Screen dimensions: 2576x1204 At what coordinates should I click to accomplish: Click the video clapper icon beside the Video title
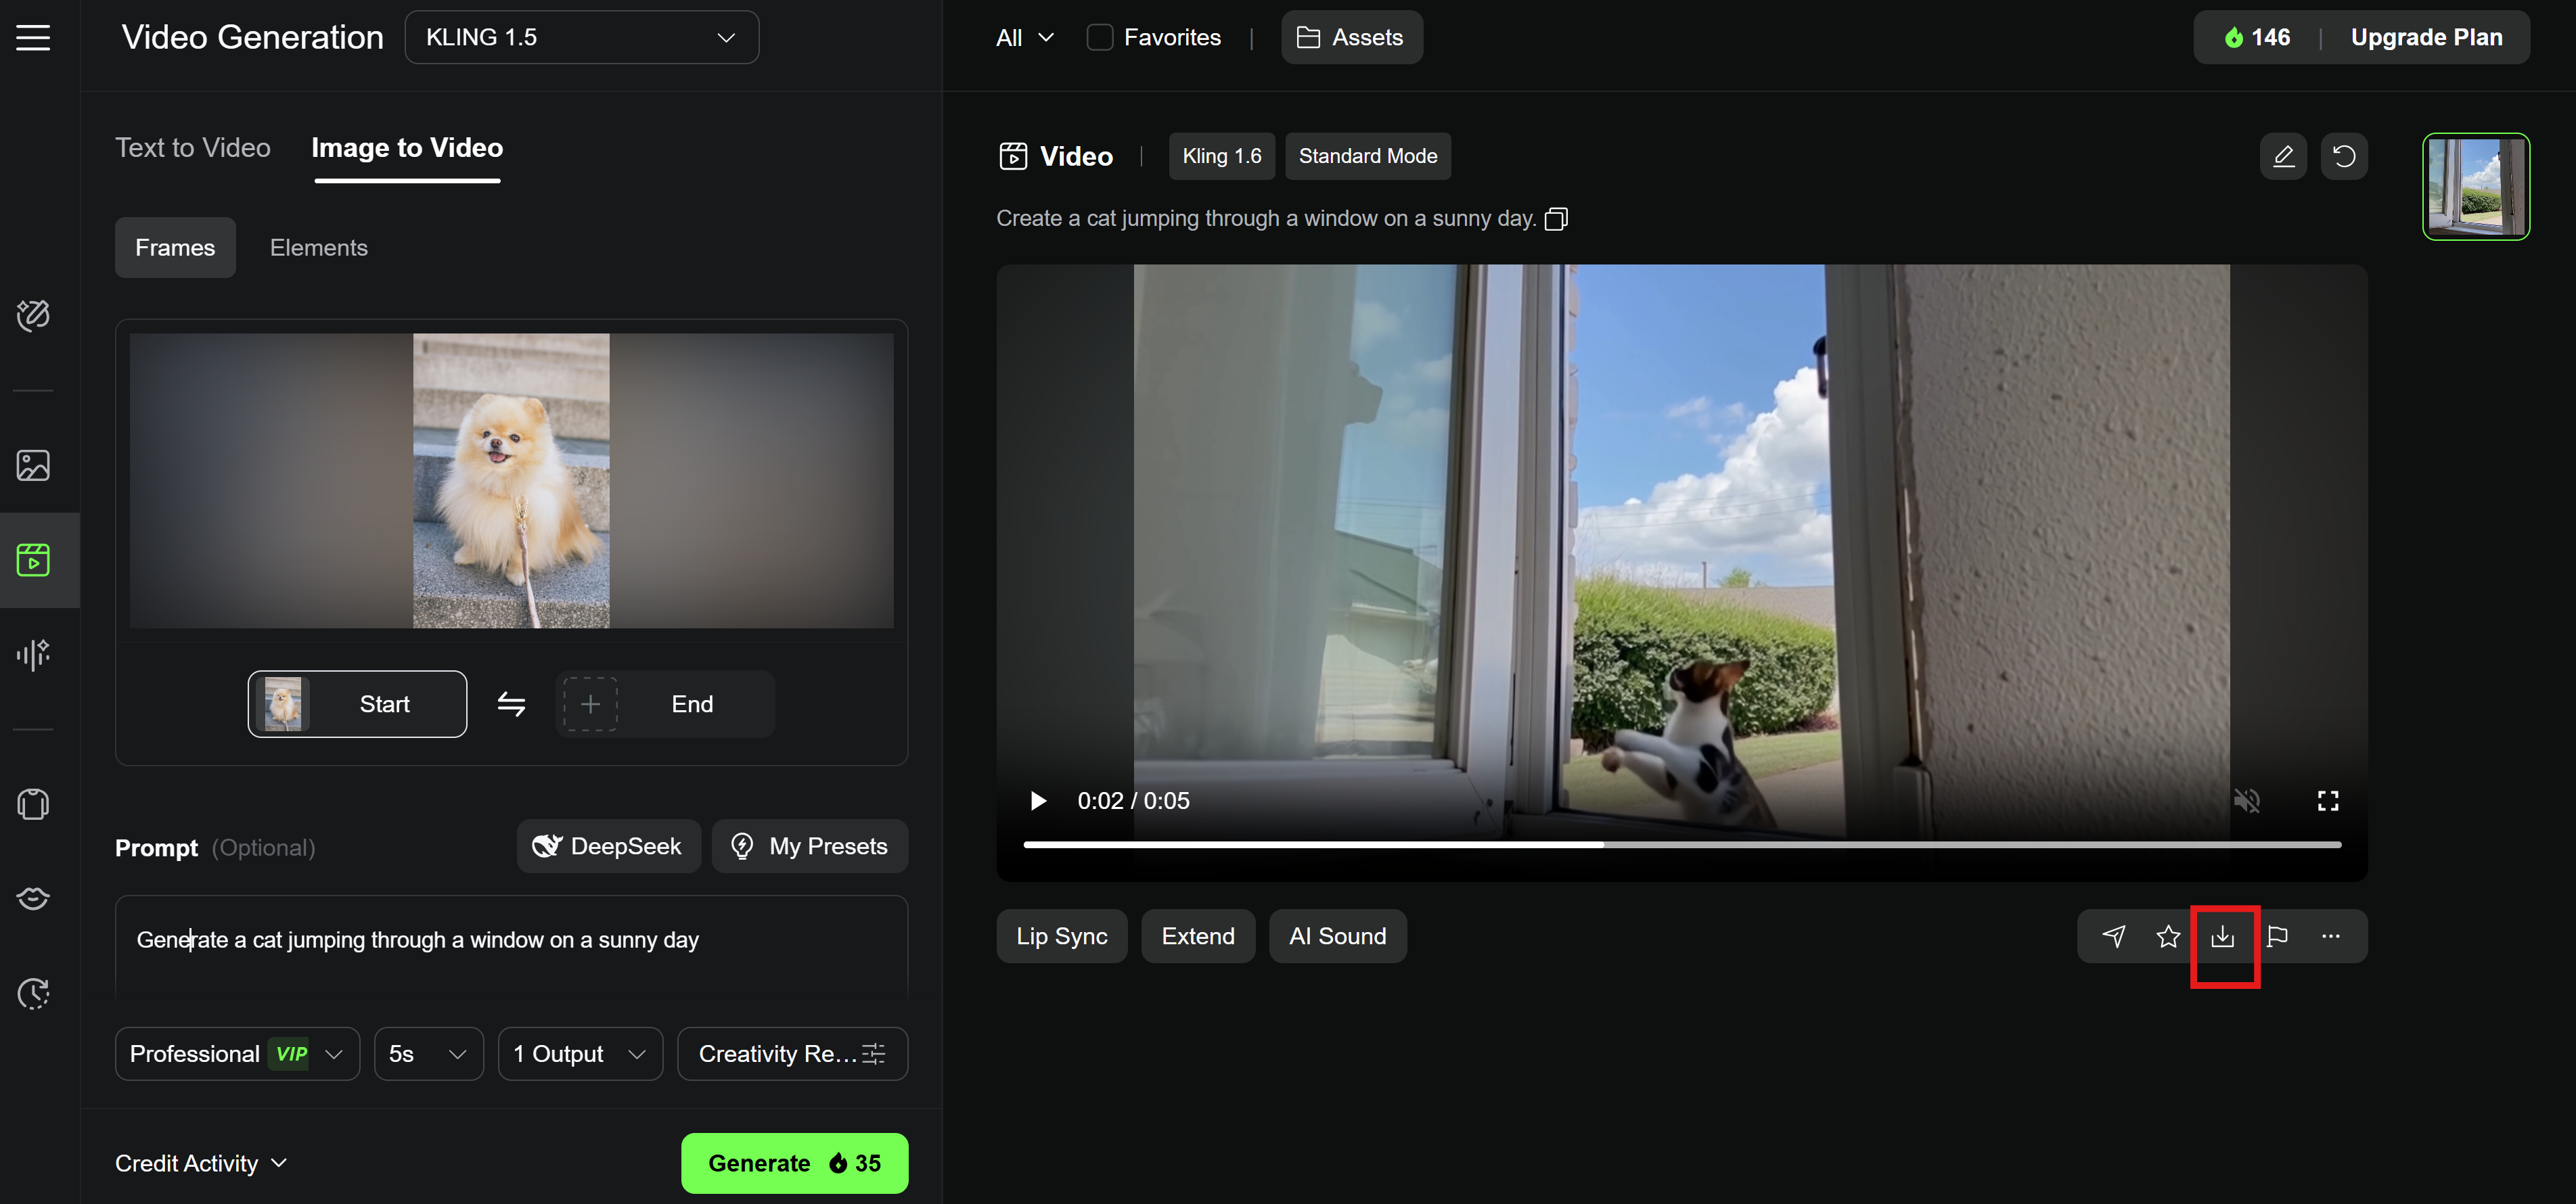pyautogui.click(x=1012, y=156)
